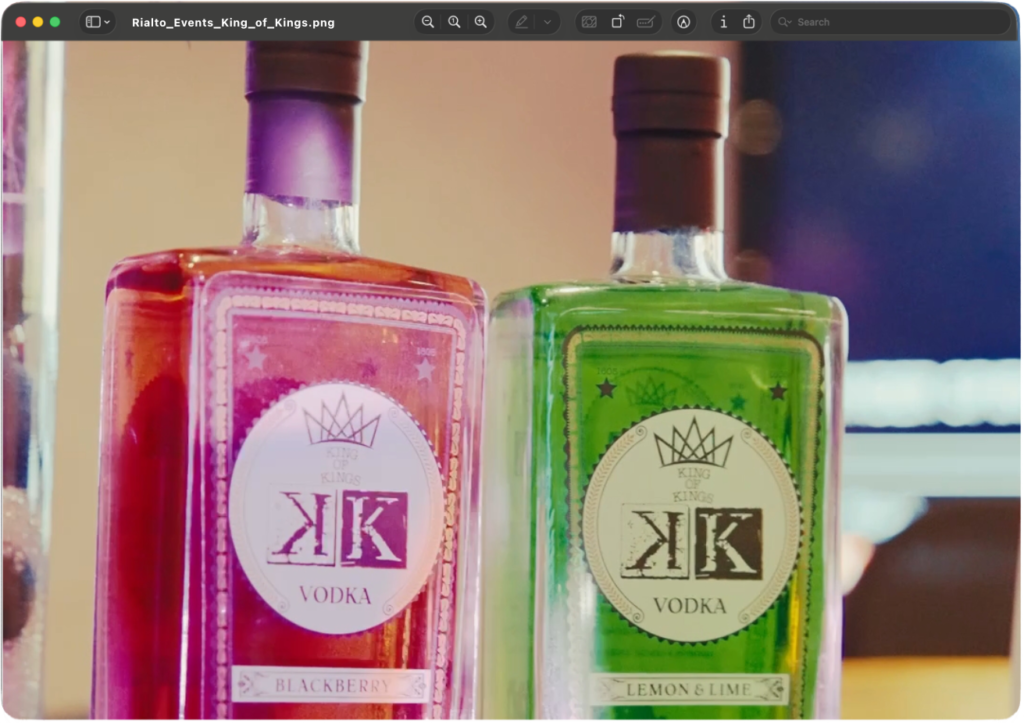This screenshot has height=723, width=1024.
Task: Open search options via magnifier icon
Action: [x=784, y=22]
